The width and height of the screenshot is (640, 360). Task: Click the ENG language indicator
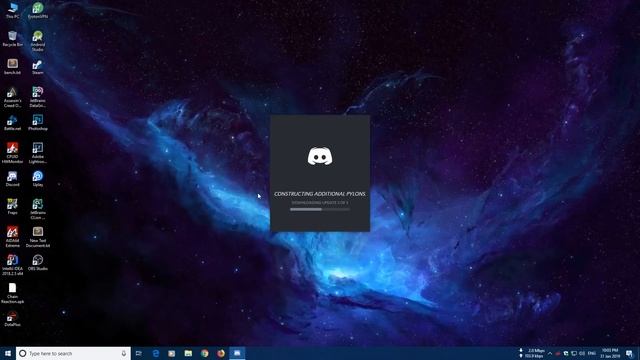[591, 353]
